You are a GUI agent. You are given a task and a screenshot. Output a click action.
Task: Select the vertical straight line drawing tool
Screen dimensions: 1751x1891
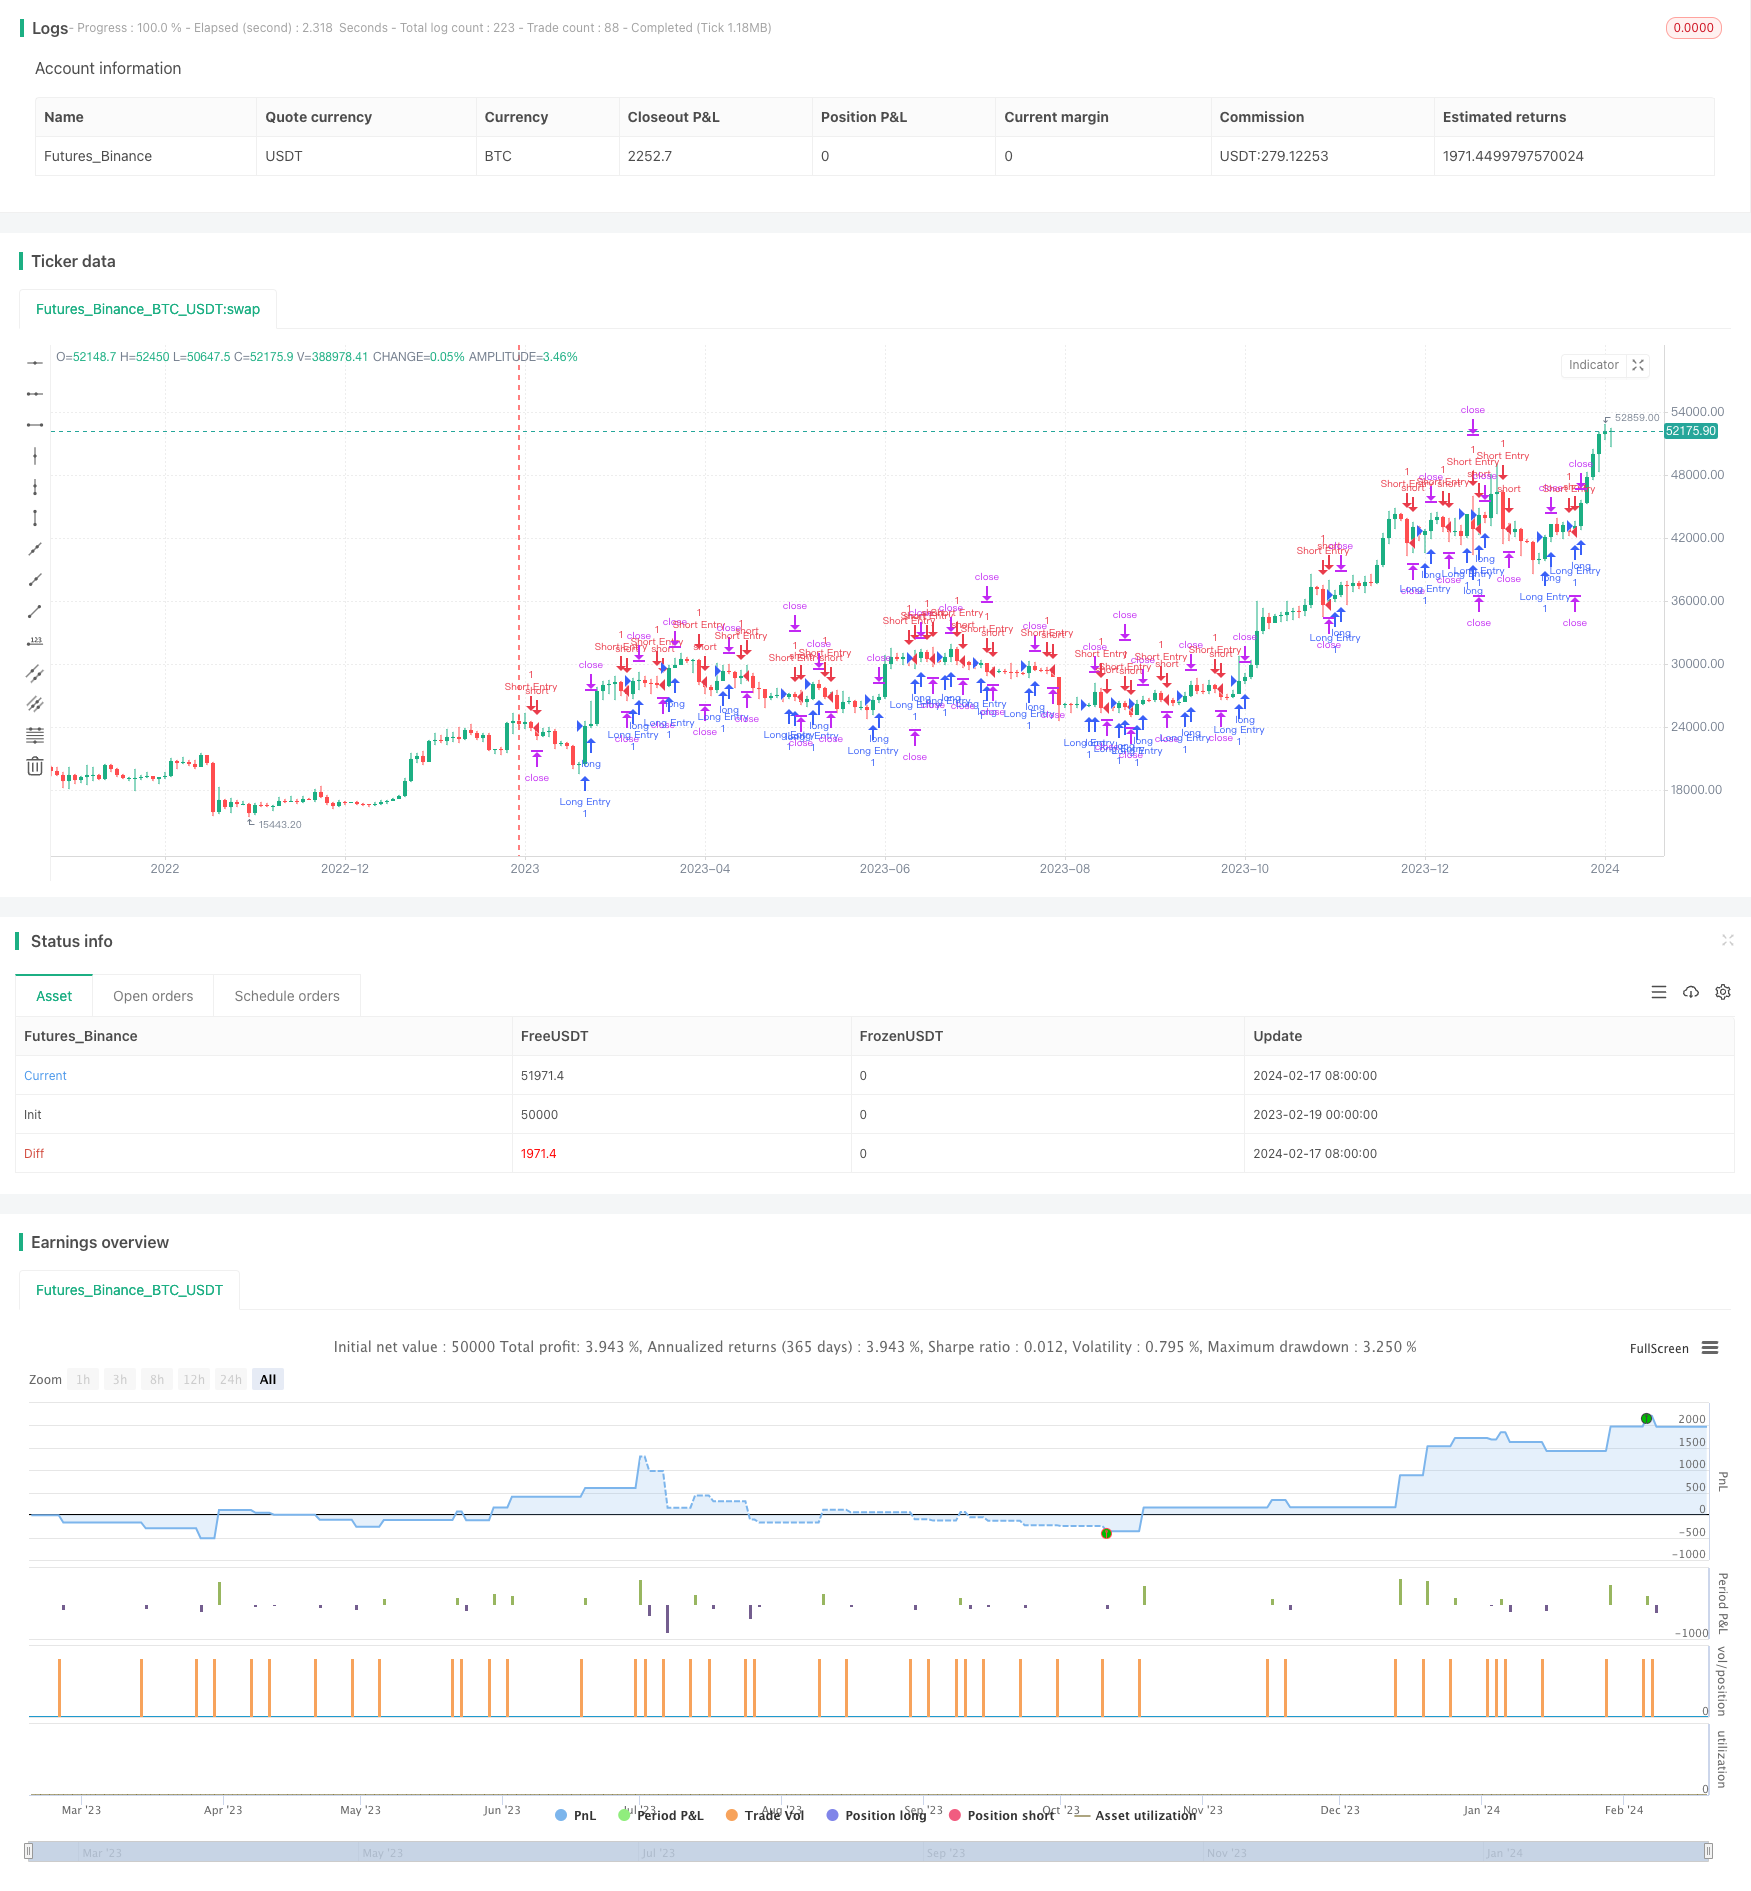point(35,456)
